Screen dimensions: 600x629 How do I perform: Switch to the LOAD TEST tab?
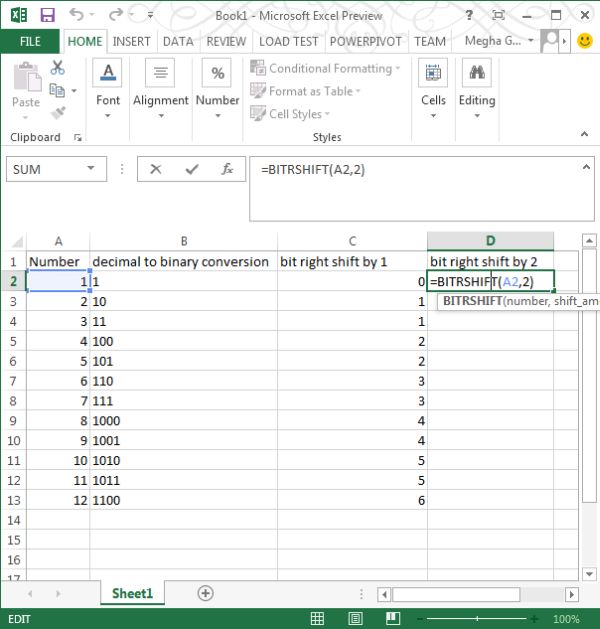[288, 41]
